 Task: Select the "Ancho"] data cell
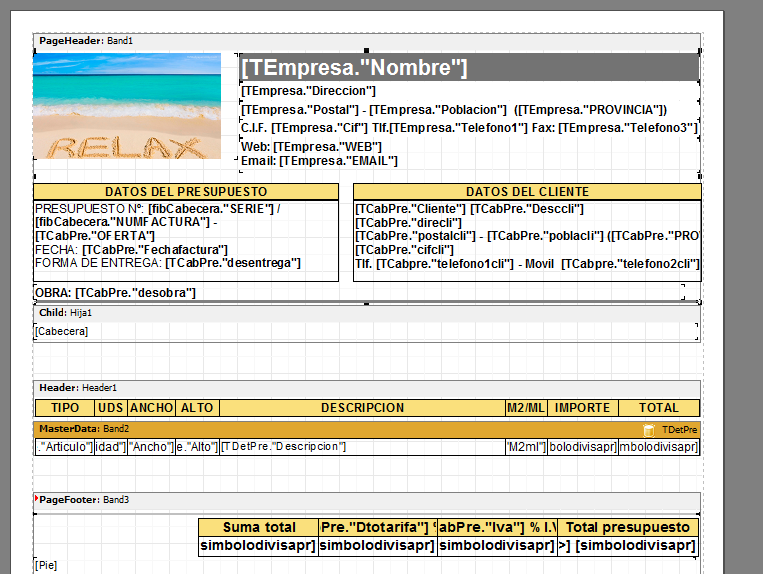point(151,447)
